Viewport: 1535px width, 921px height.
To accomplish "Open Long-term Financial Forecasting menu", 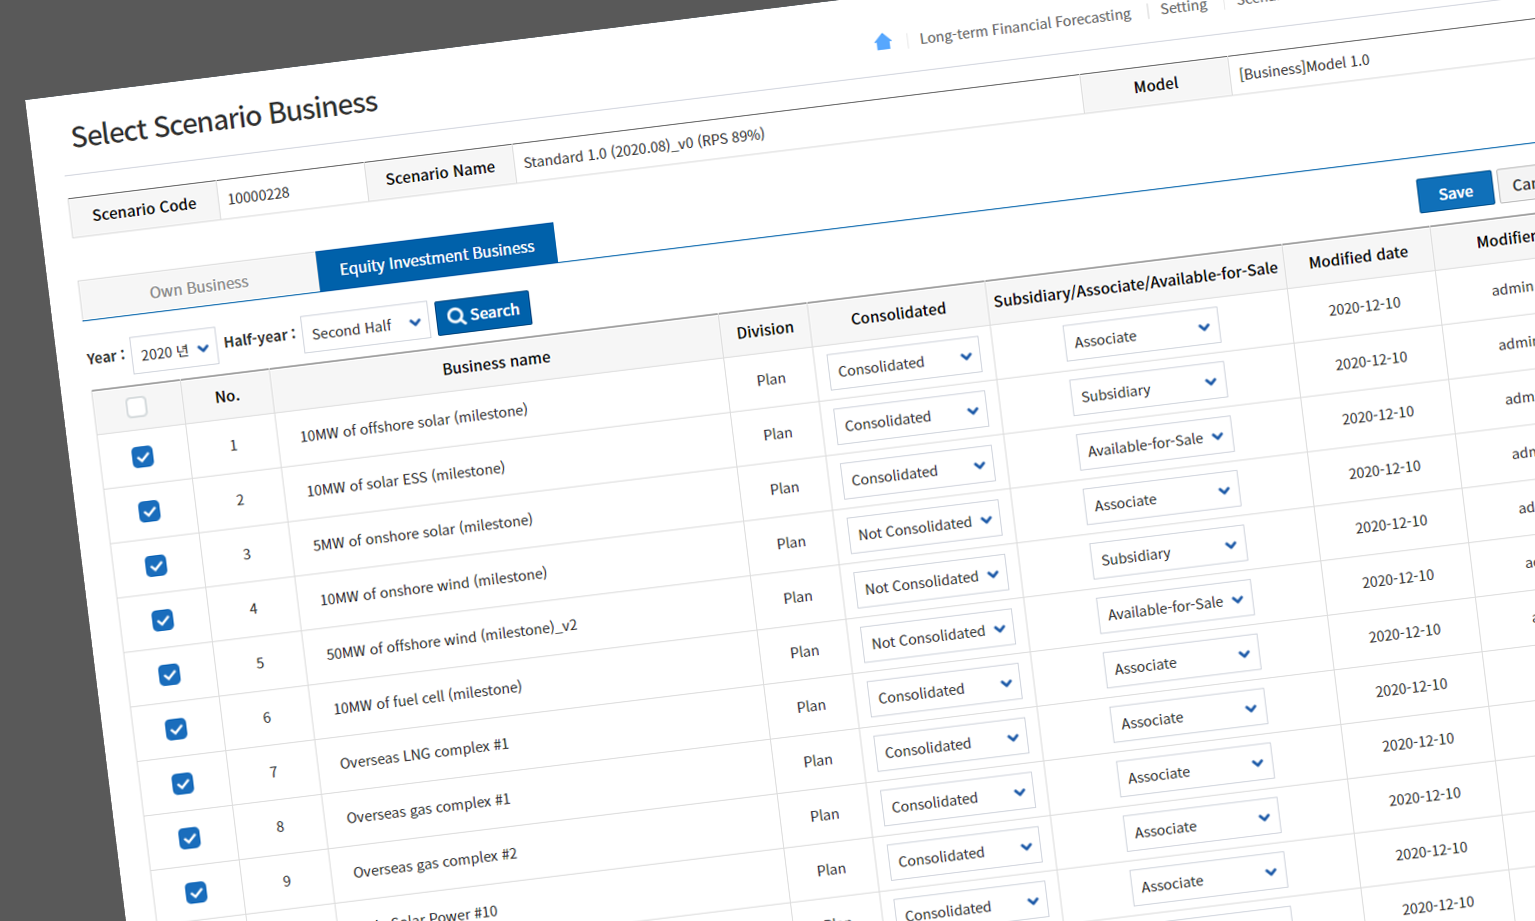I will pyautogui.click(x=1025, y=27).
